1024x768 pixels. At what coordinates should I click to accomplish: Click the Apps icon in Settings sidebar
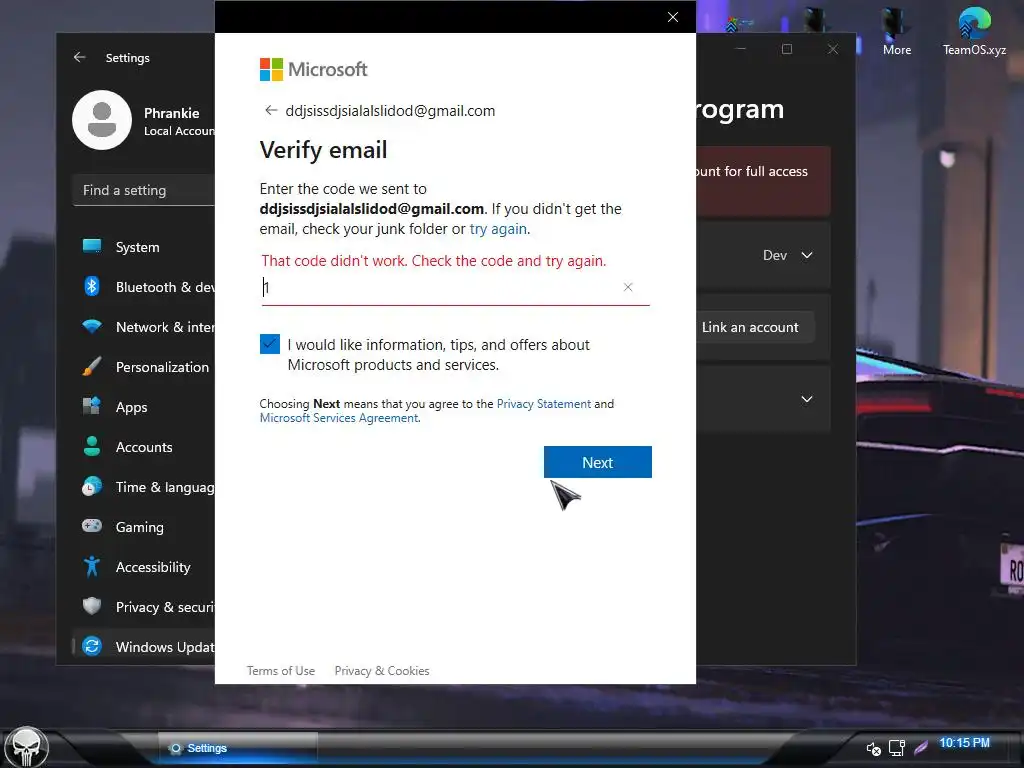click(x=92, y=406)
